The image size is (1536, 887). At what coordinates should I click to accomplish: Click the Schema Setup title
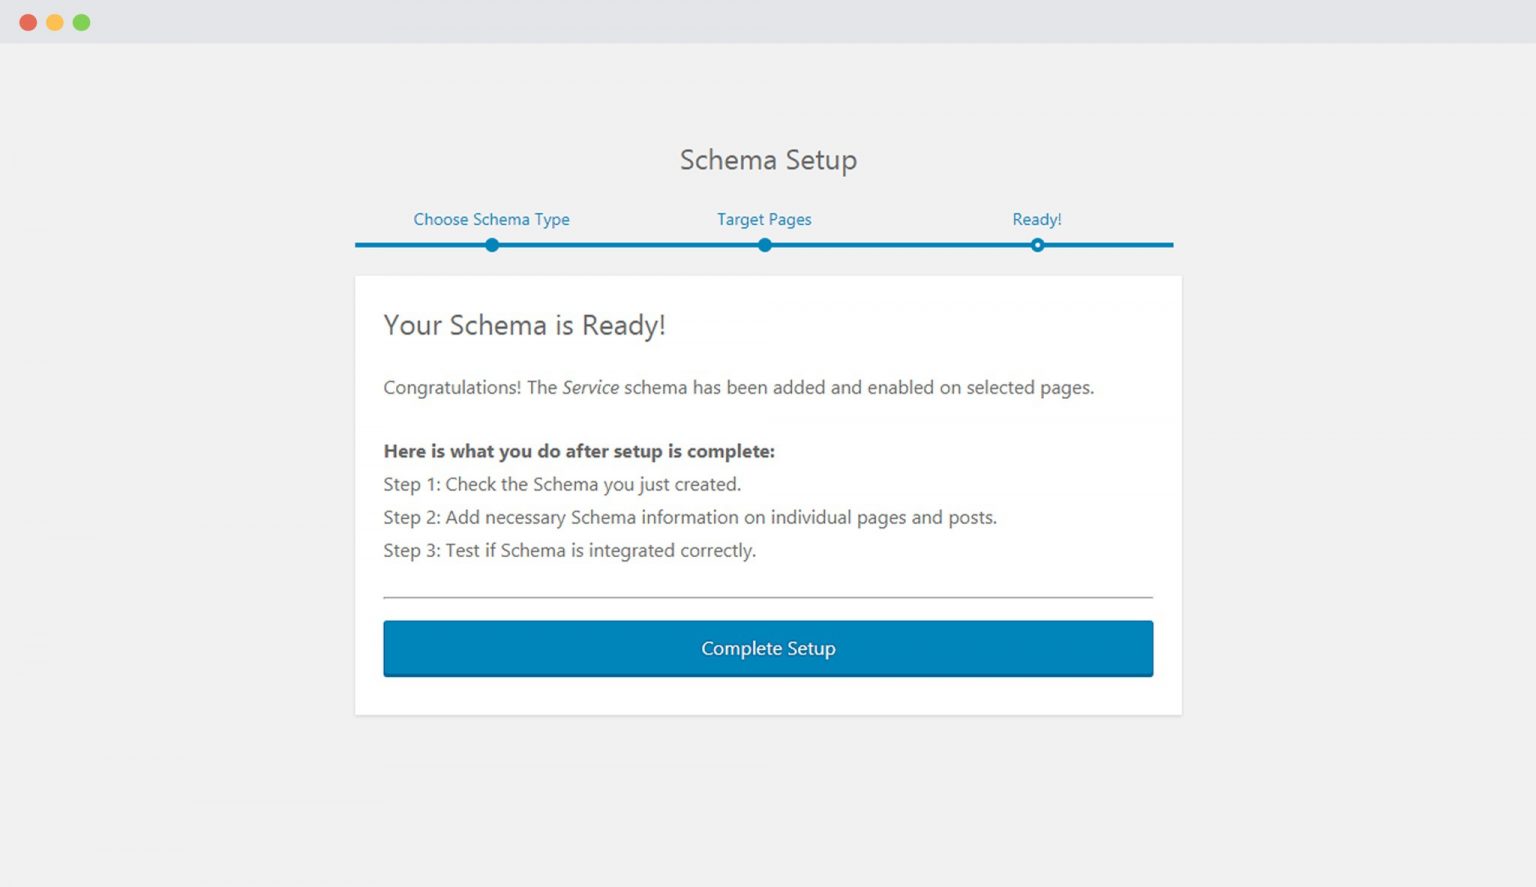[x=768, y=159]
